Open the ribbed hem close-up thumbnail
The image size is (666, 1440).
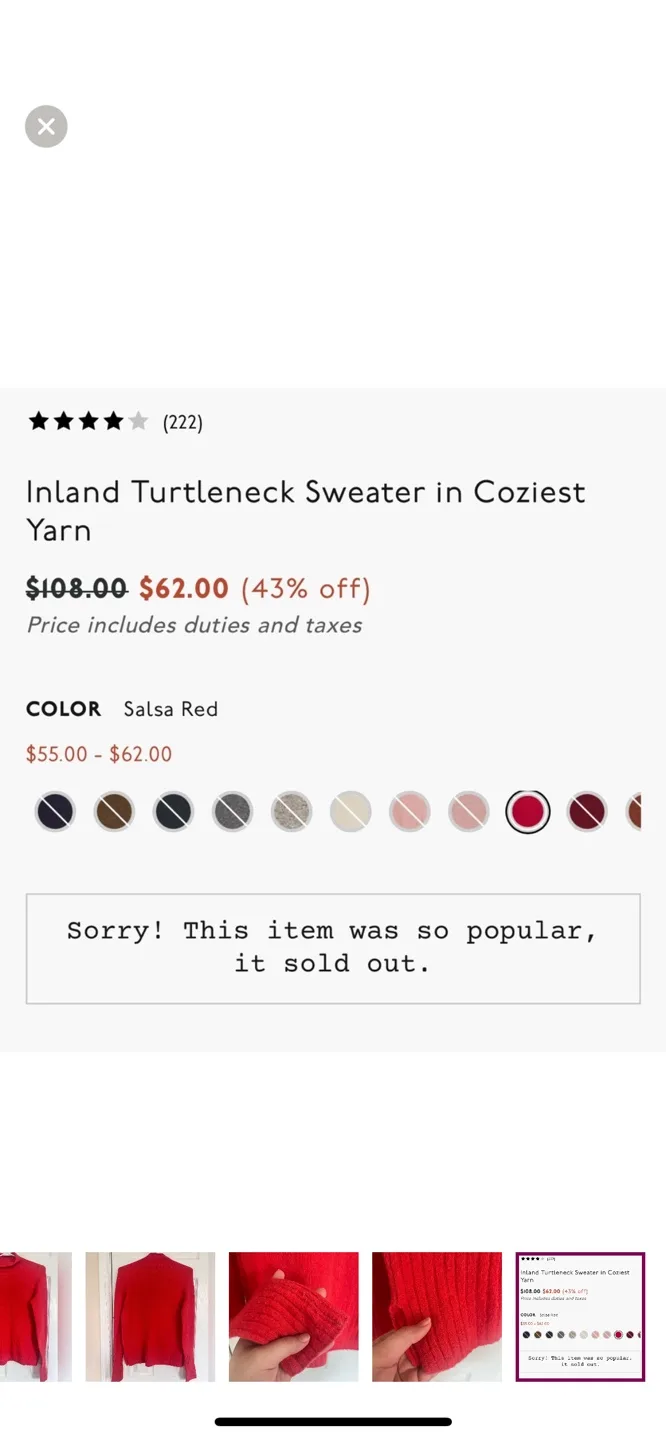437,1316
